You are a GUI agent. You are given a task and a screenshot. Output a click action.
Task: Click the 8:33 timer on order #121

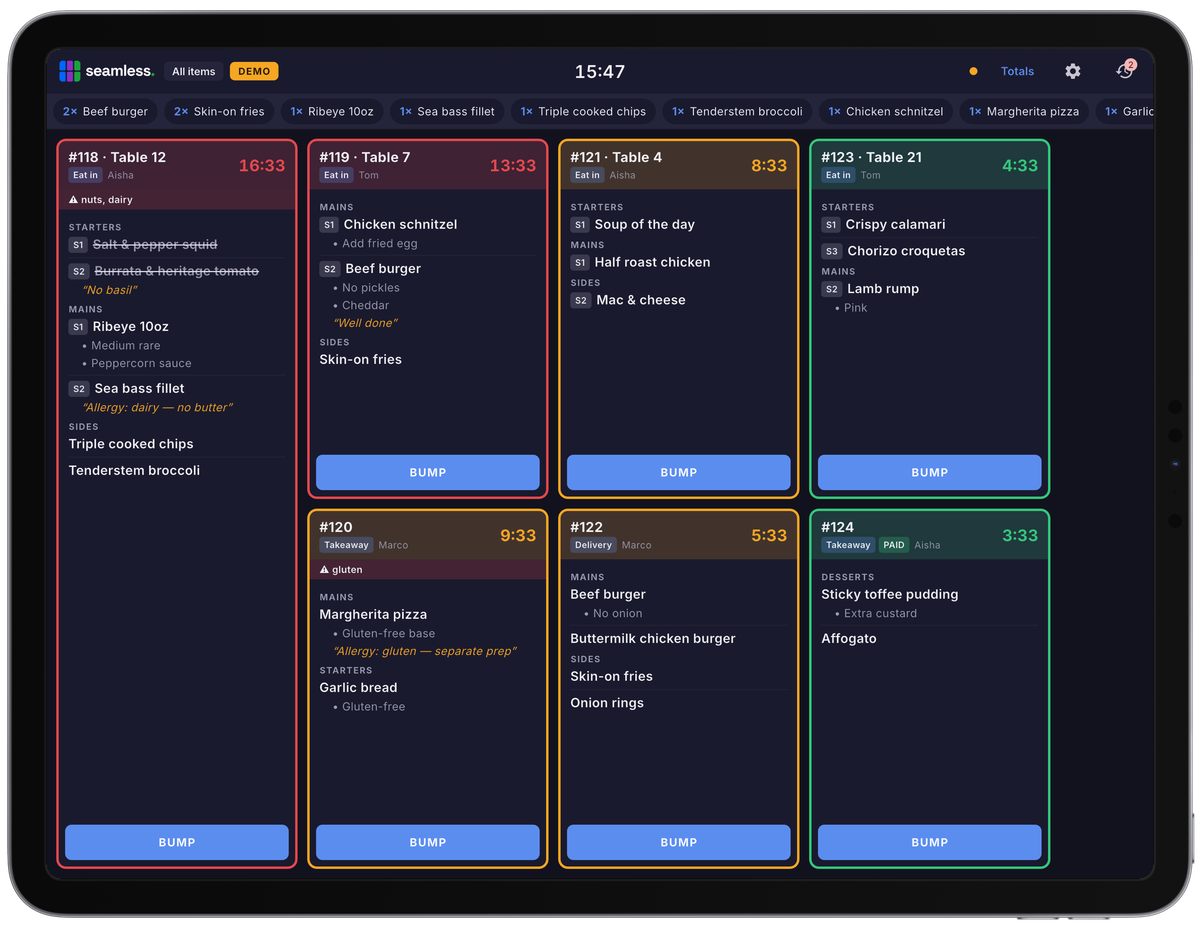tap(769, 166)
